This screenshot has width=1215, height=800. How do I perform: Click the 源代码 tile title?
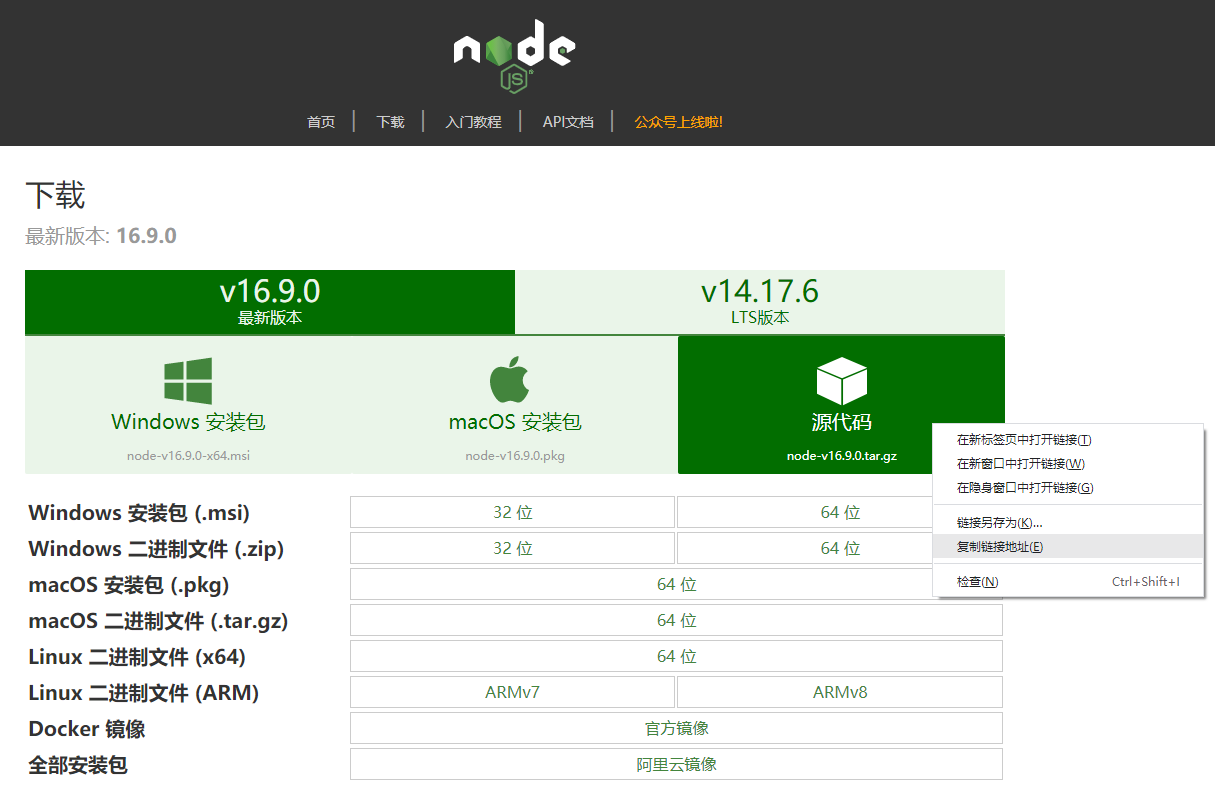coord(842,422)
